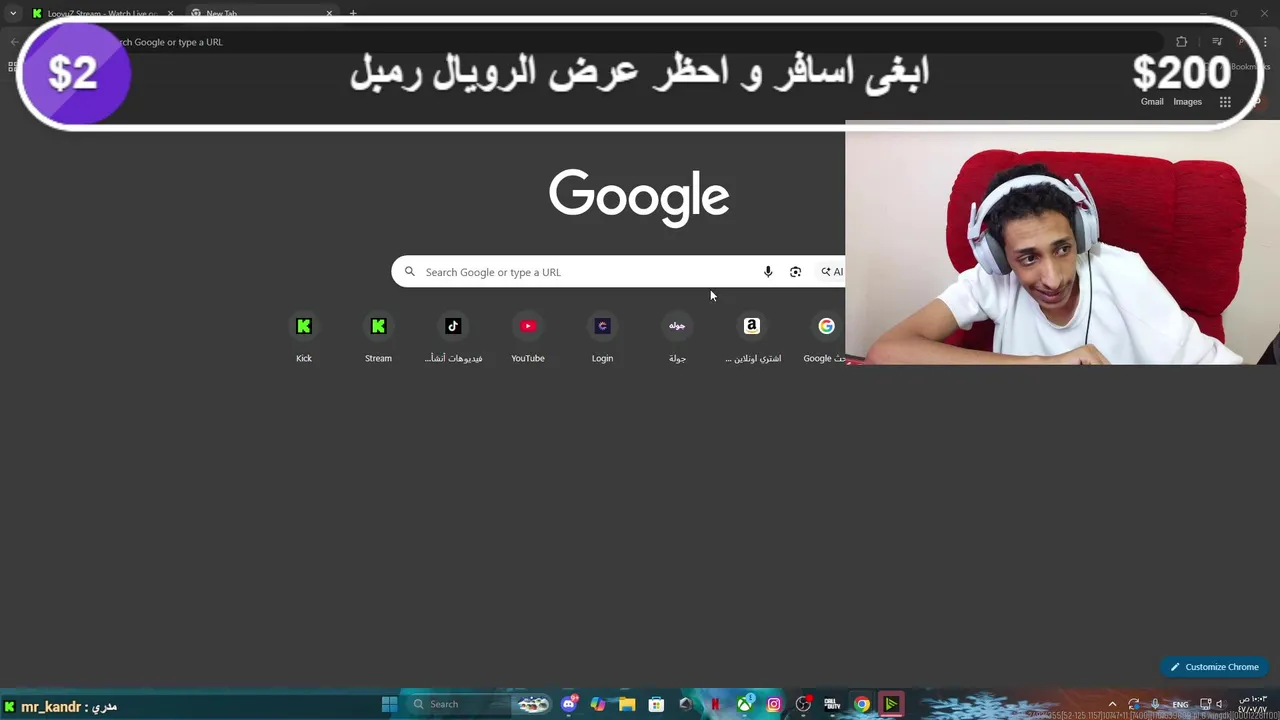Open the taskbar clock and date
This screenshot has width=1280, height=720.
coord(1253,704)
